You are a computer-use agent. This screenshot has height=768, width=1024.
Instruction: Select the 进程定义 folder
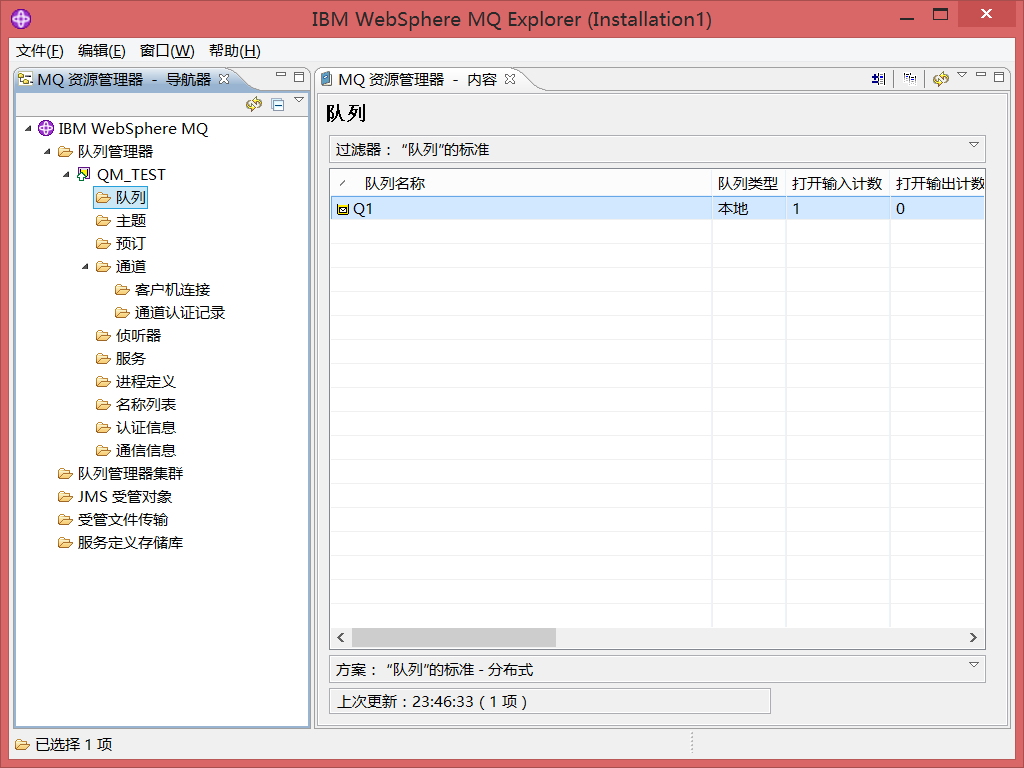(136, 381)
